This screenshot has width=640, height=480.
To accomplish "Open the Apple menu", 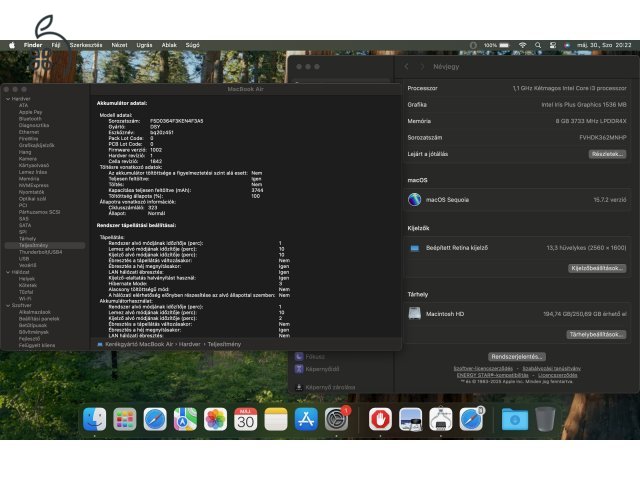I will coord(12,45).
